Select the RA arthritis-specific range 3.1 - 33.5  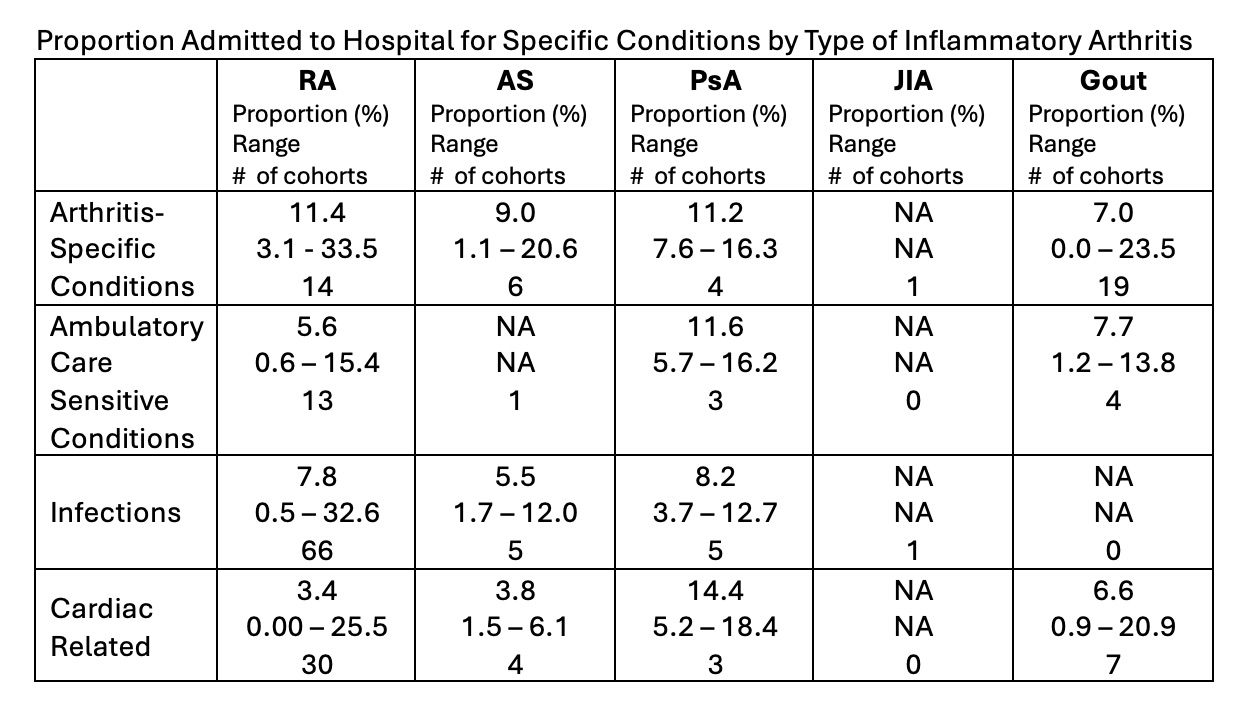pyautogui.click(x=317, y=249)
